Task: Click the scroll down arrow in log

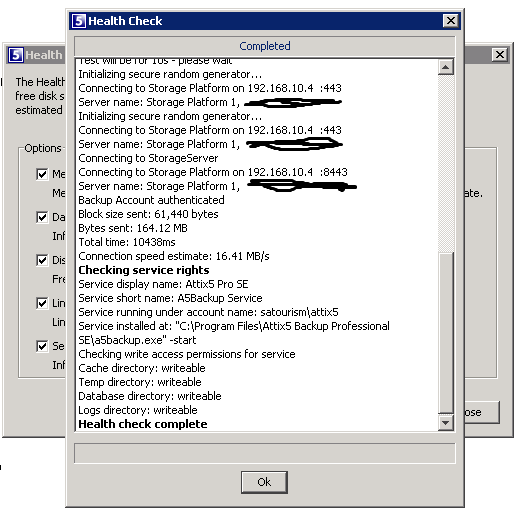Action: click(x=446, y=422)
